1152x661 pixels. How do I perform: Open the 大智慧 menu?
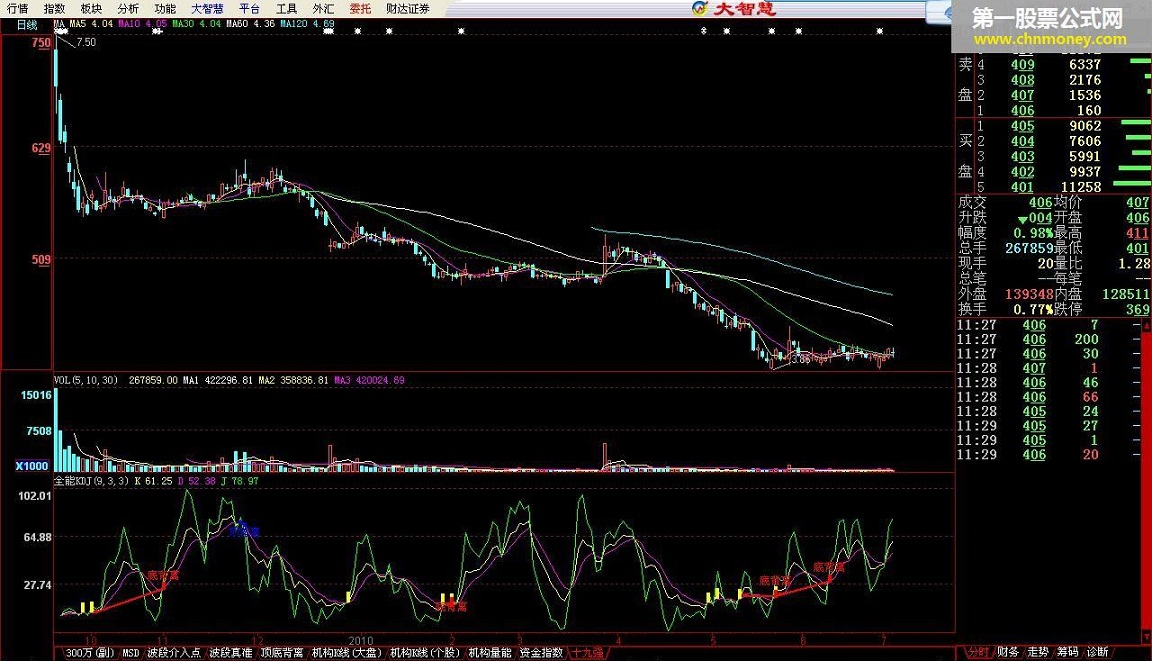click(x=207, y=9)
